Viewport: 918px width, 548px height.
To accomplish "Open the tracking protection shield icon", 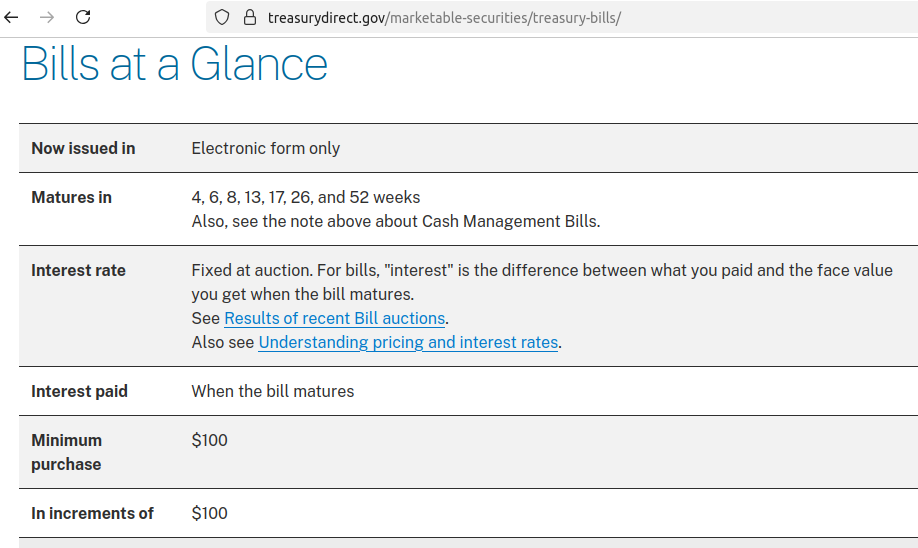I will tap(222, 18).
